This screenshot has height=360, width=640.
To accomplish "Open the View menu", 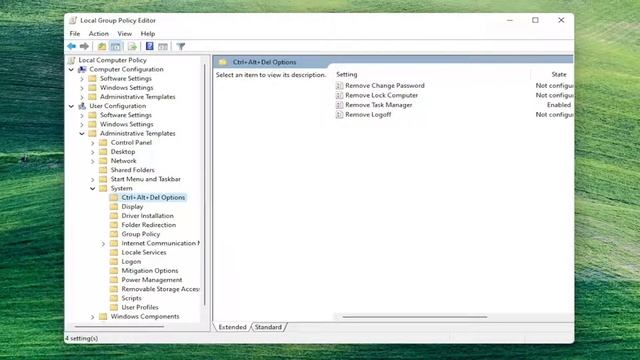I will point(124,33).
